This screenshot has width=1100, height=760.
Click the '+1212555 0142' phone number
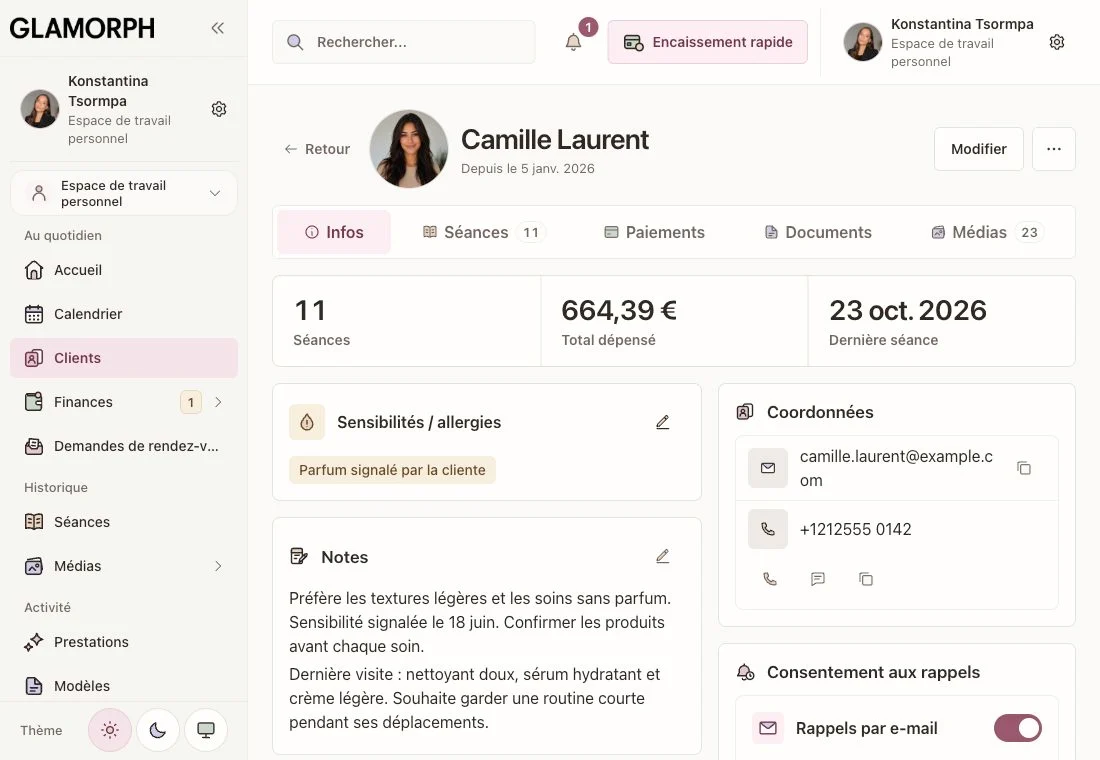(855, 529)
